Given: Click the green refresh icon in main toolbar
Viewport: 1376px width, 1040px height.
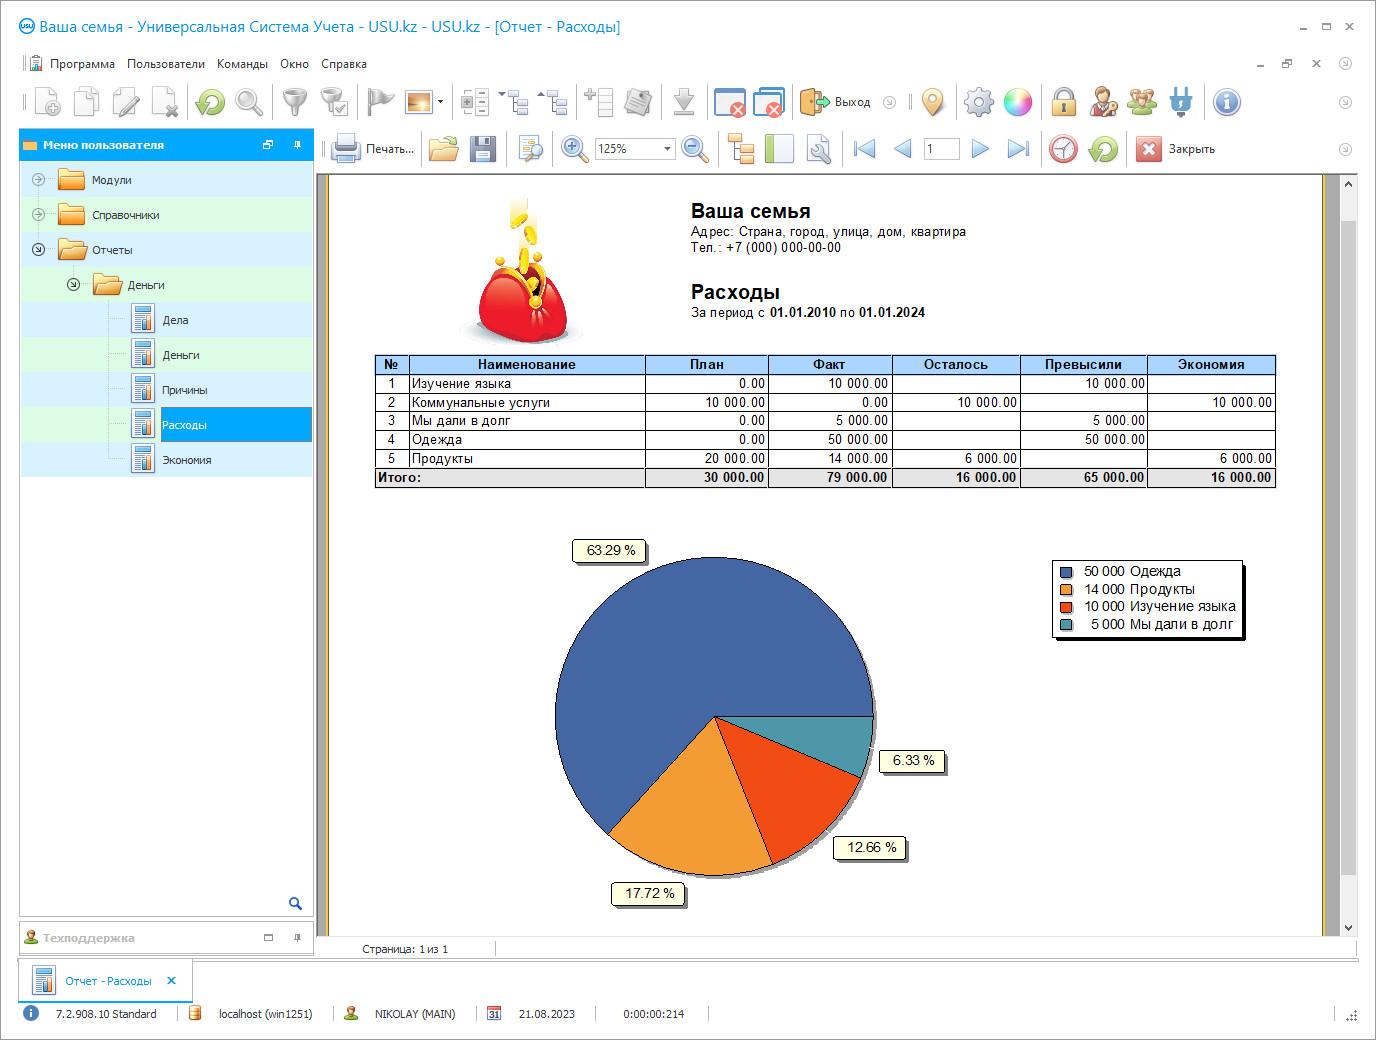Looking at the screenshot, I should pyautogui.click(x=210, y=102).
